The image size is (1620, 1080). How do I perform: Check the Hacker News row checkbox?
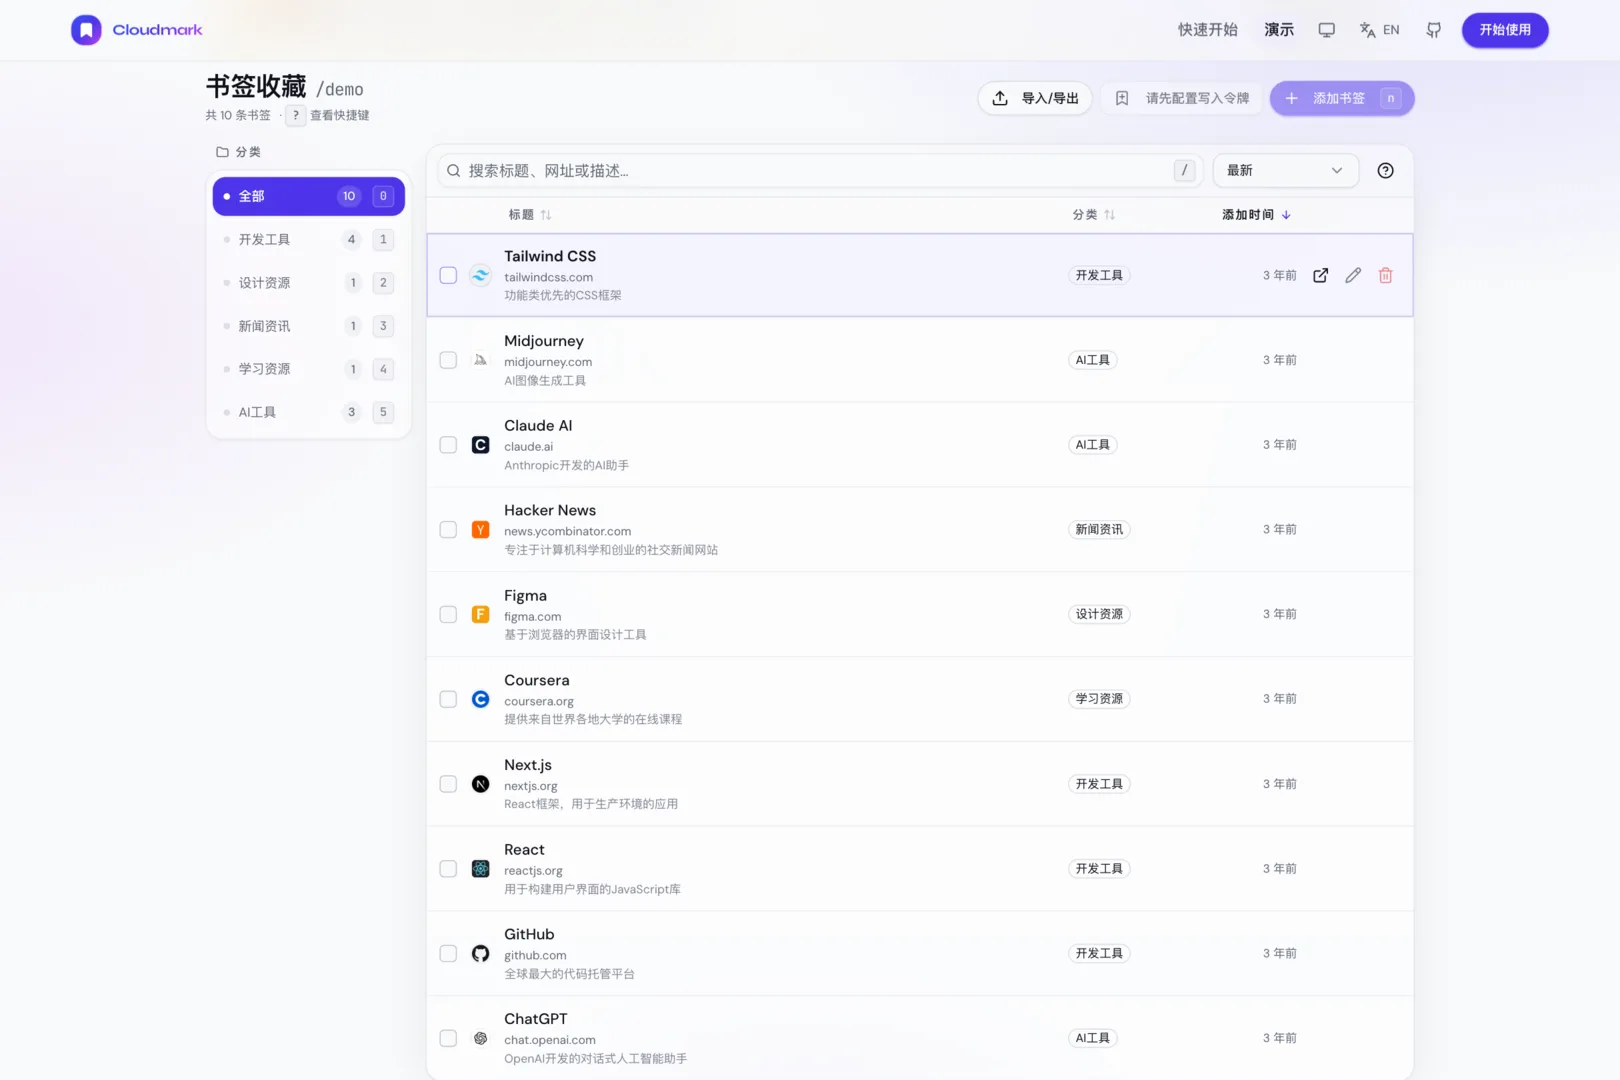pyautogui.click(x=448, y=530)
